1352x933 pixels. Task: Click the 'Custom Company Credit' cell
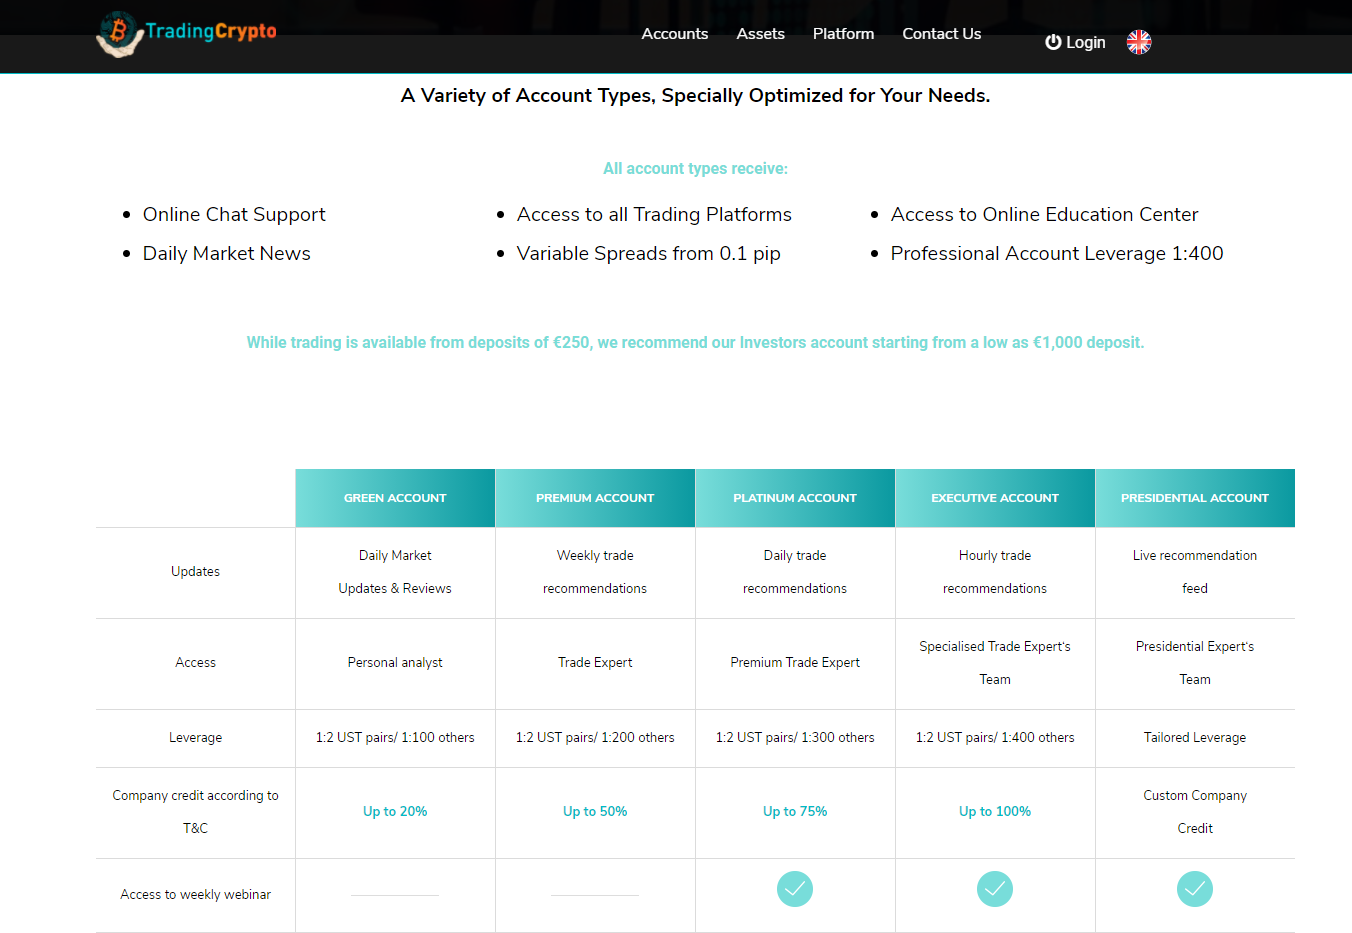point(1195,812)
